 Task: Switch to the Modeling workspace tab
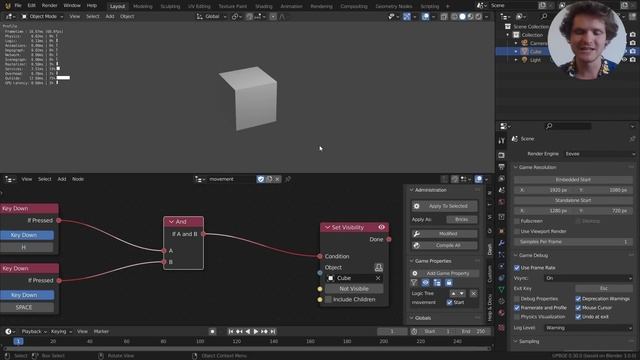coord(143,6)
